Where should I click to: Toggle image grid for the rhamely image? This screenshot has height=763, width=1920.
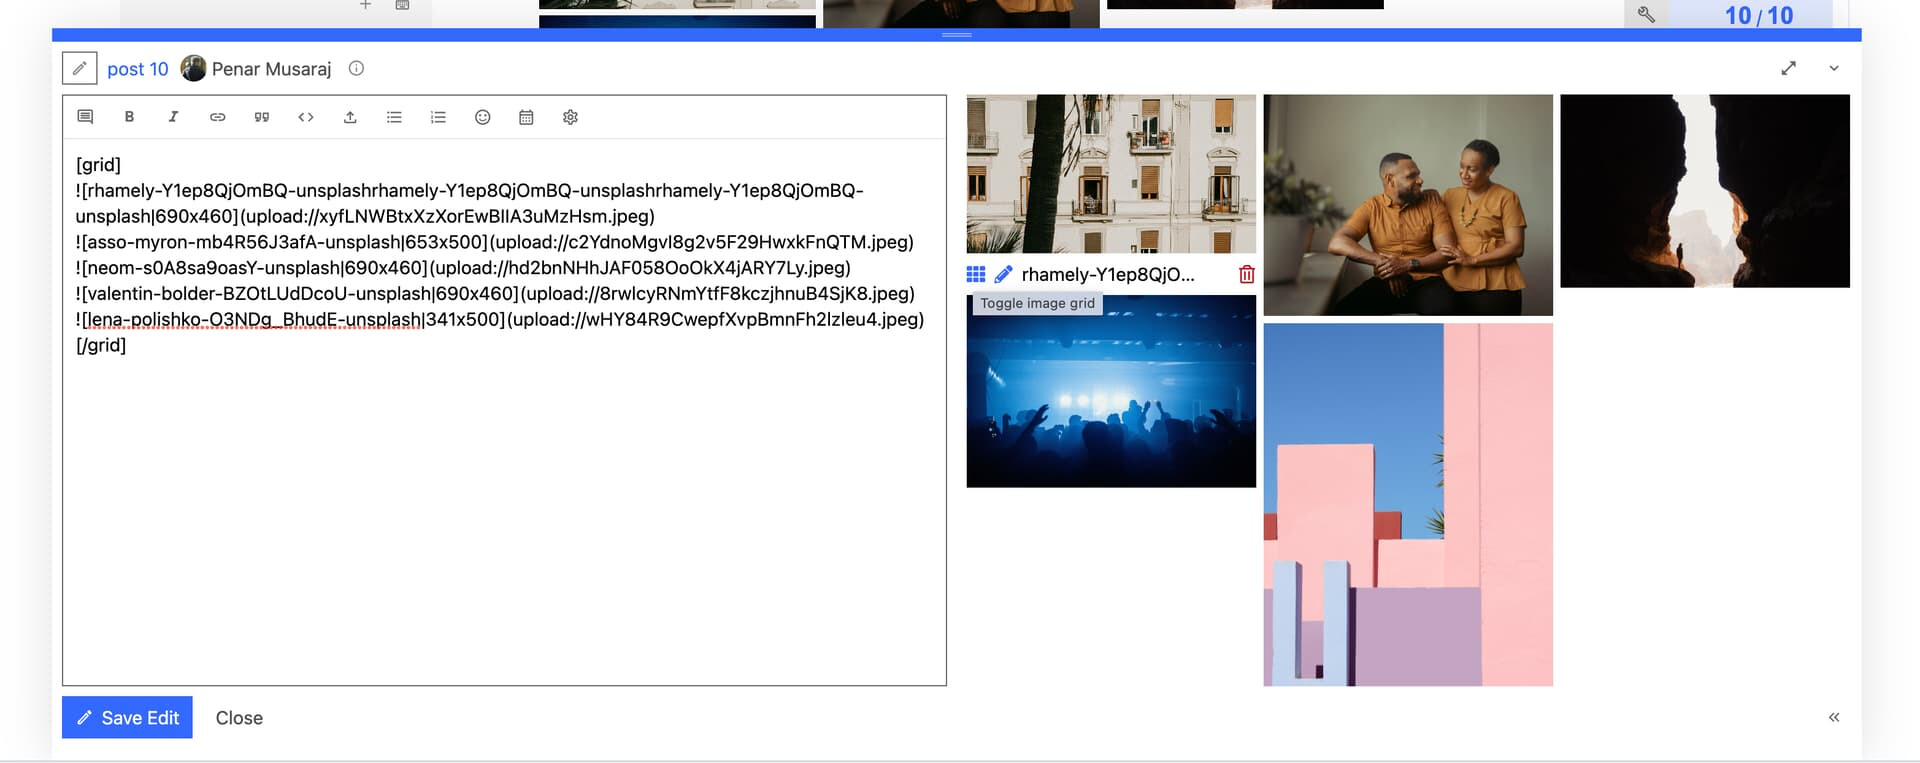click(976, 274)
